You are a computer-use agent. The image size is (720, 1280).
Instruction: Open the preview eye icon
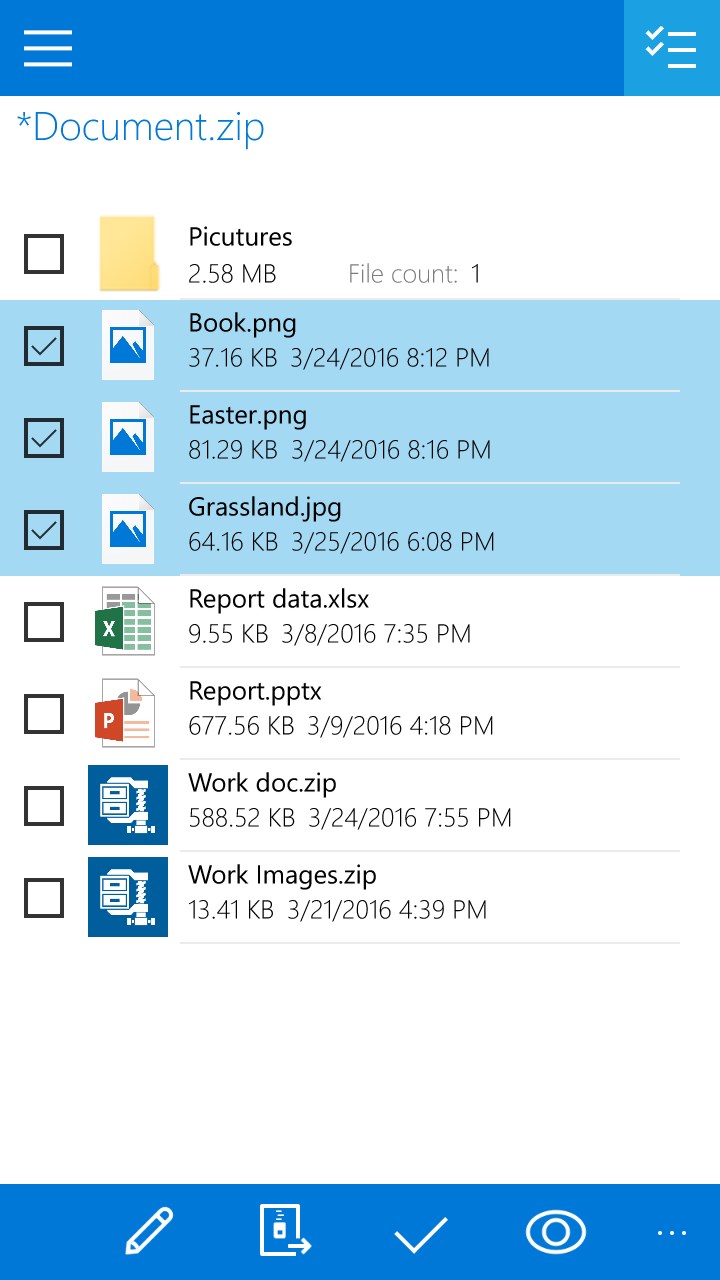coord(556,1230)
